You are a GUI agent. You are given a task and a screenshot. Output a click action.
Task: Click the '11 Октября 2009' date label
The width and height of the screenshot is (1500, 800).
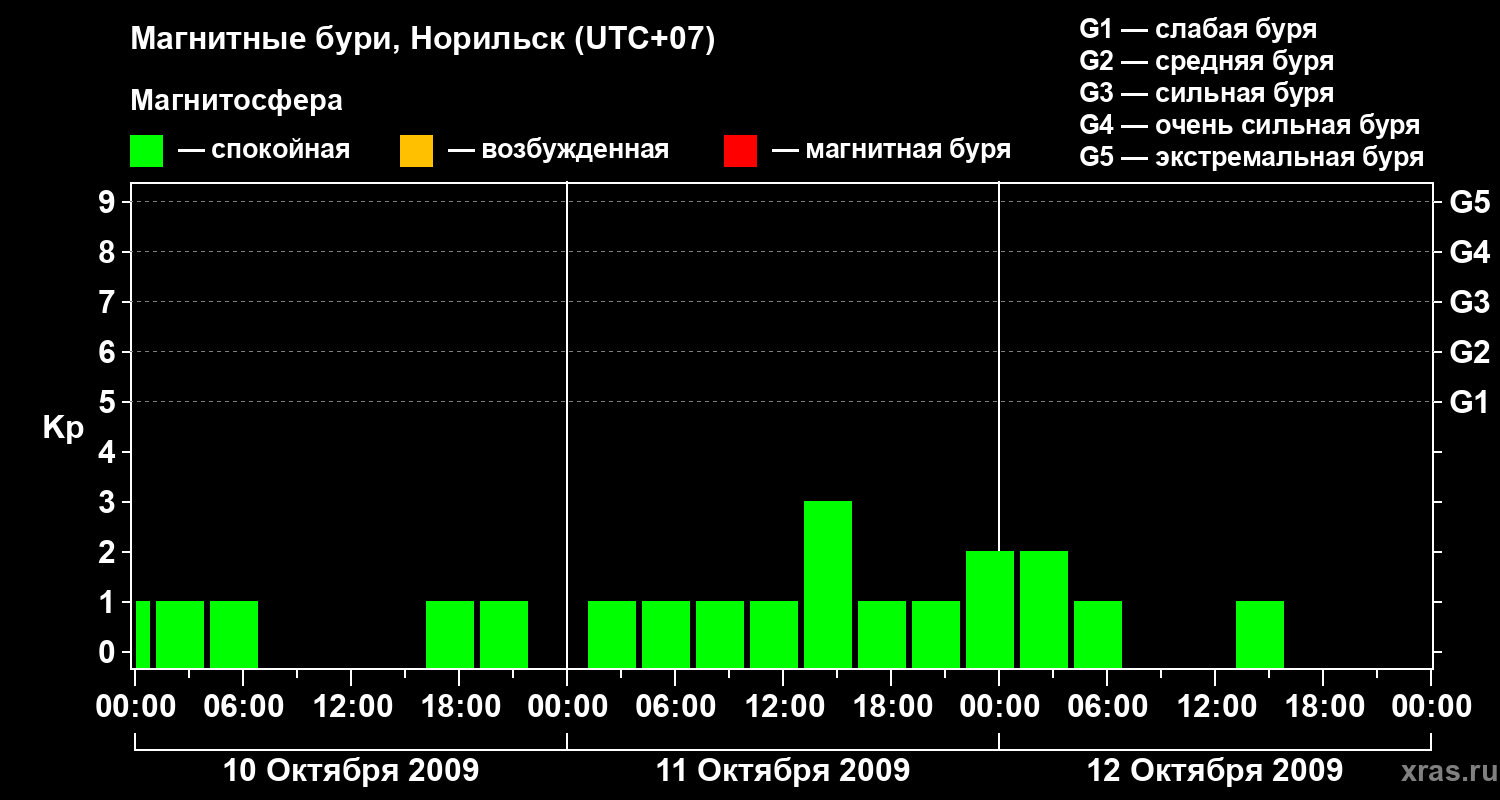click(783, 771)
